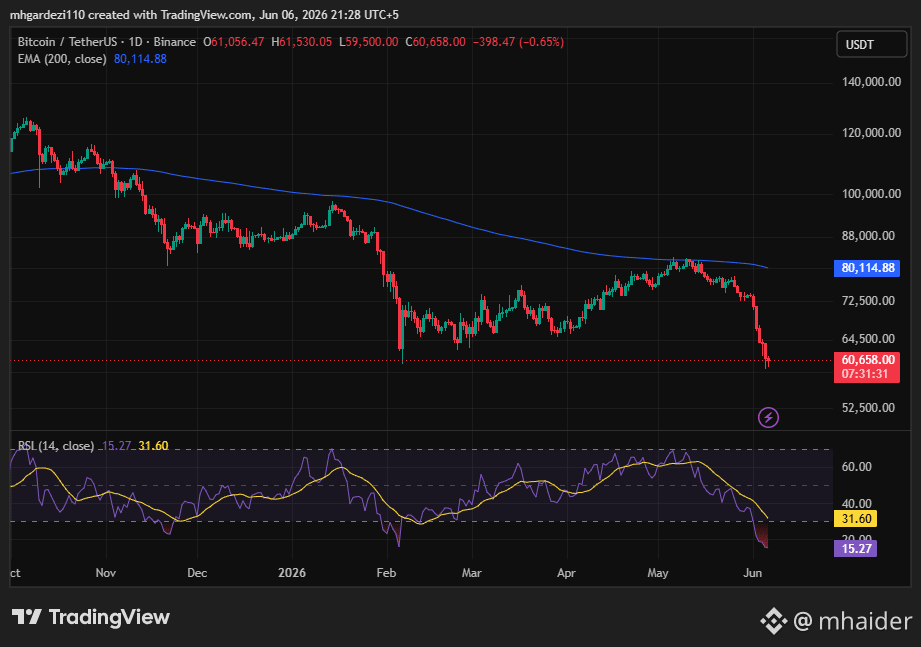Click the high price H61,530.05

click(x=301, y=42)
